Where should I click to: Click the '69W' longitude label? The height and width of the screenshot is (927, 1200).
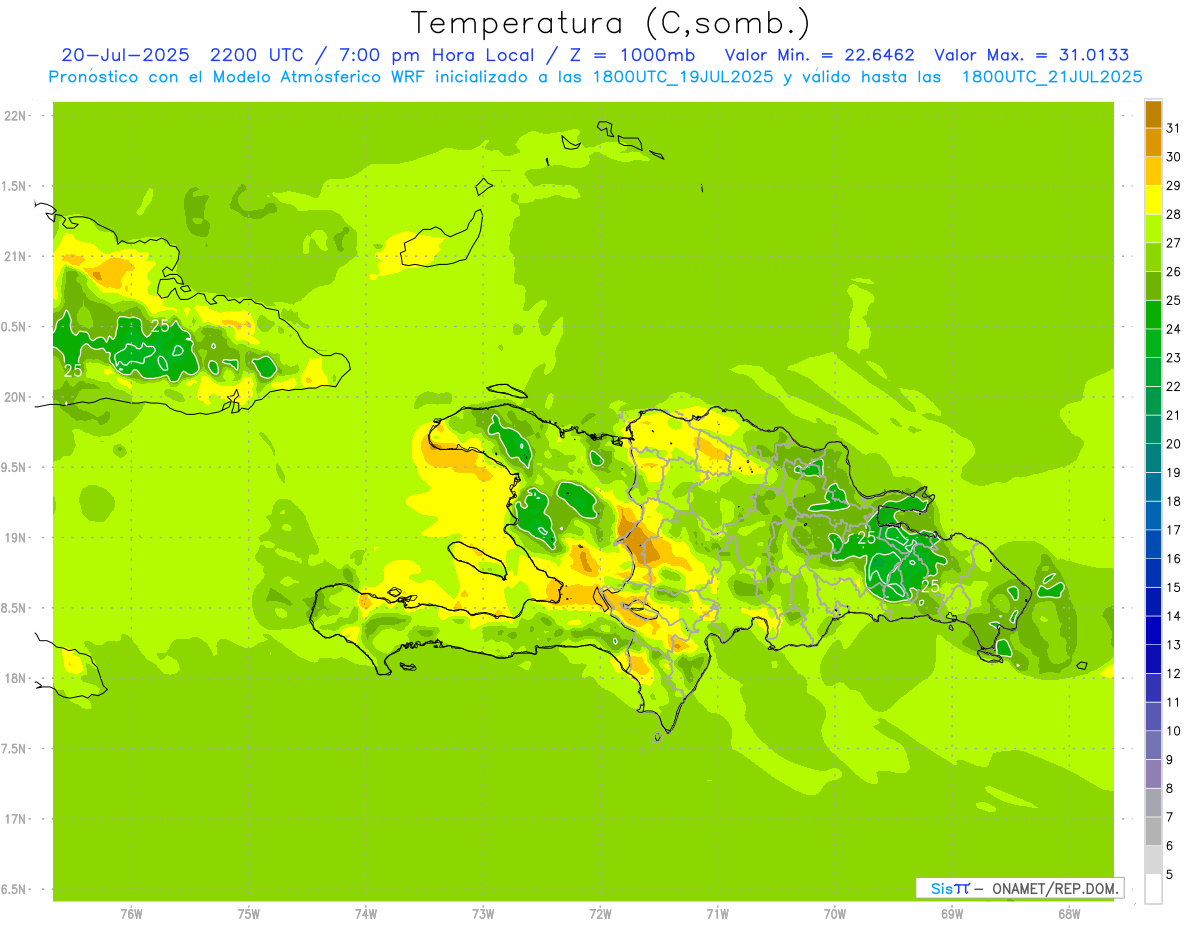coord(952,913)
